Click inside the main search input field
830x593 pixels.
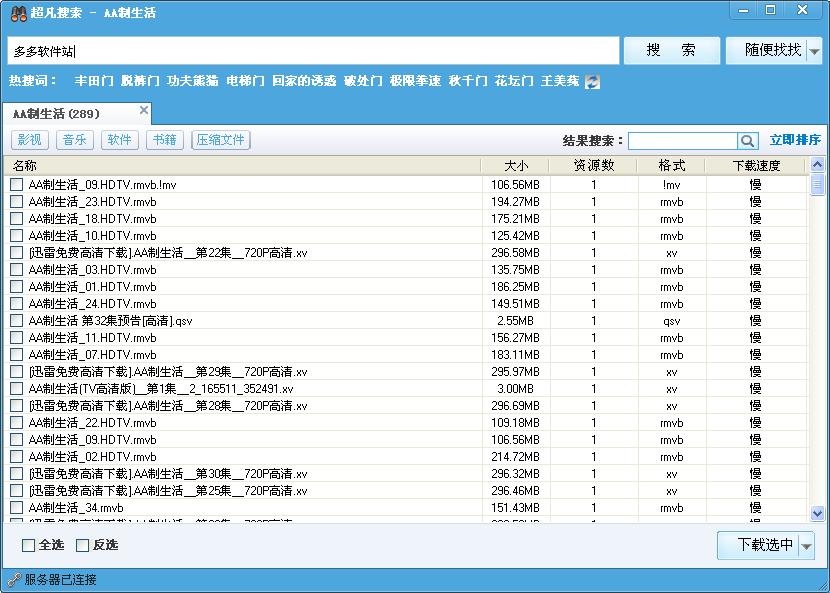point(300,49)
